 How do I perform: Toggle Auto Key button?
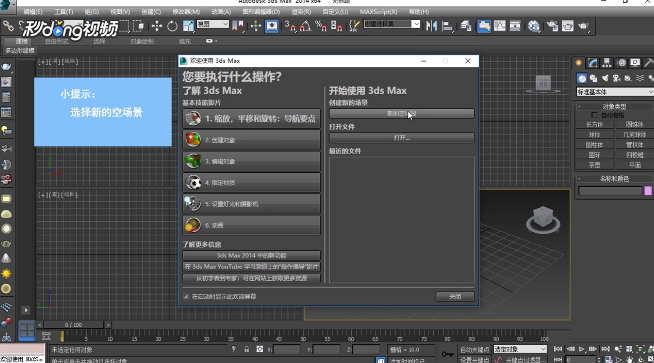(x=474, y=350)
